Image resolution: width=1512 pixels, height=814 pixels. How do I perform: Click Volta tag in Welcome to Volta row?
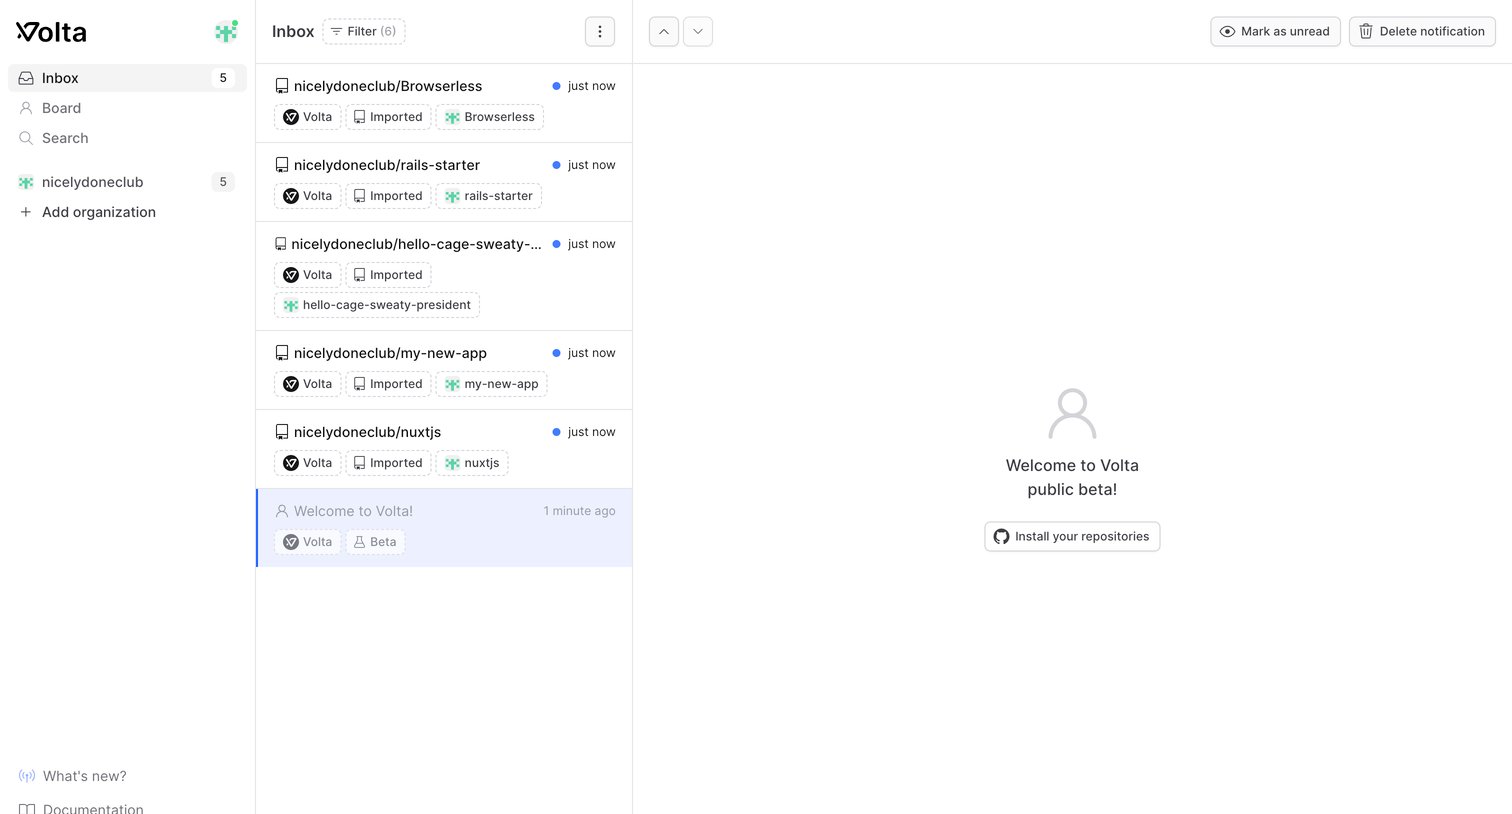[308, 542]
